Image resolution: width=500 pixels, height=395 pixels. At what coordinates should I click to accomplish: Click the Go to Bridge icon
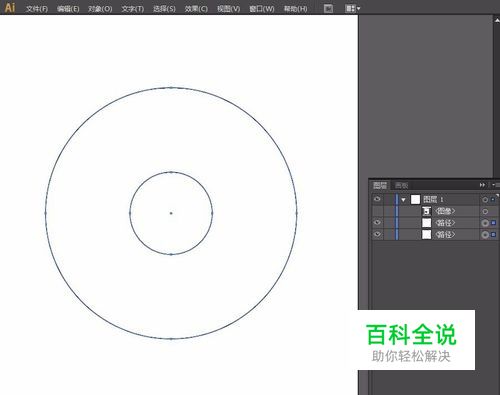coord(328,9)
